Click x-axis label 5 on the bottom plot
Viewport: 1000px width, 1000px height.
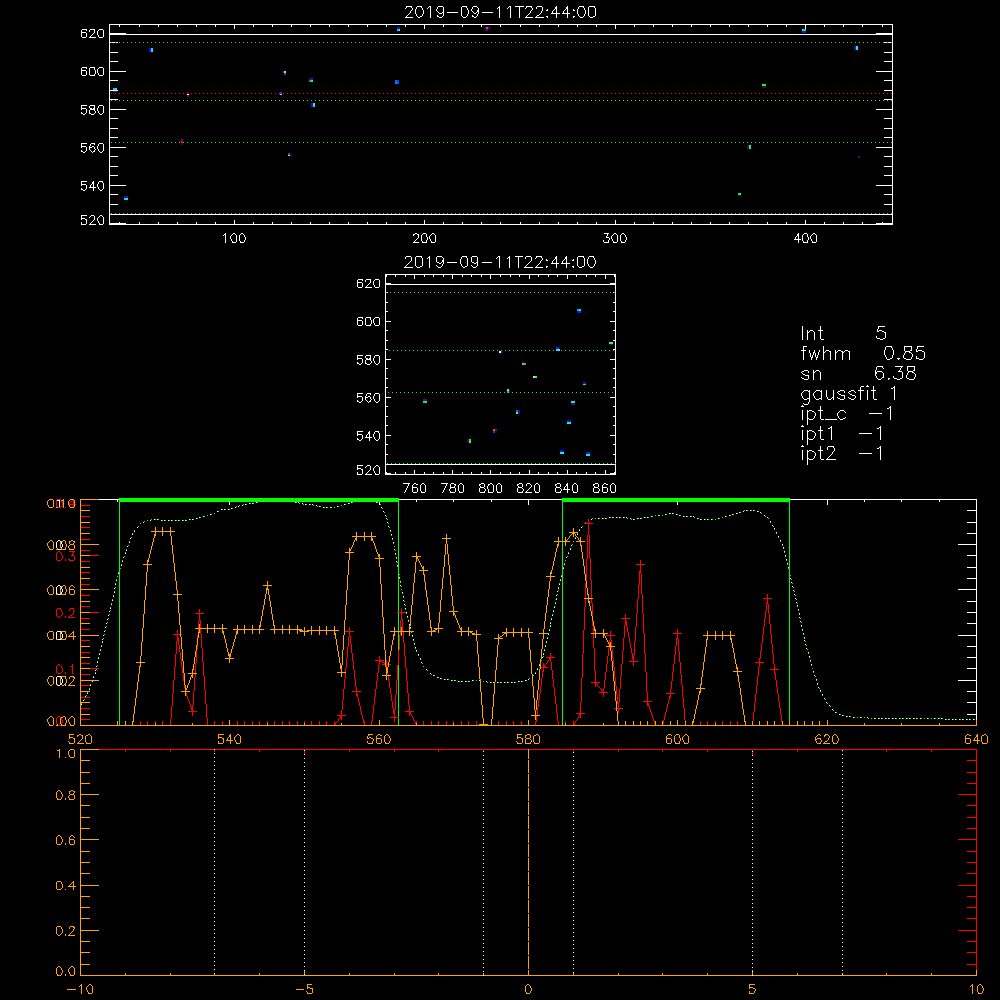coord(753,990)
